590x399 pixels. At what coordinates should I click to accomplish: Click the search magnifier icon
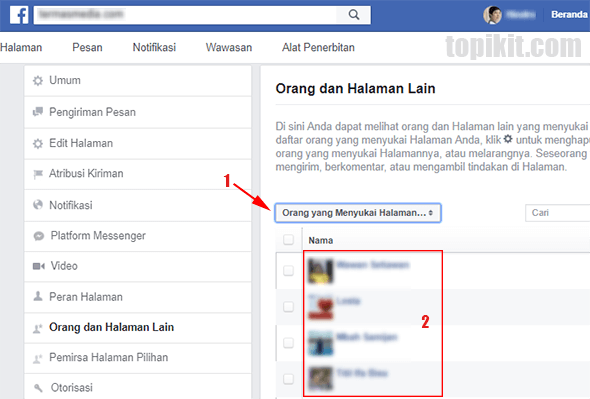[354, 15]
